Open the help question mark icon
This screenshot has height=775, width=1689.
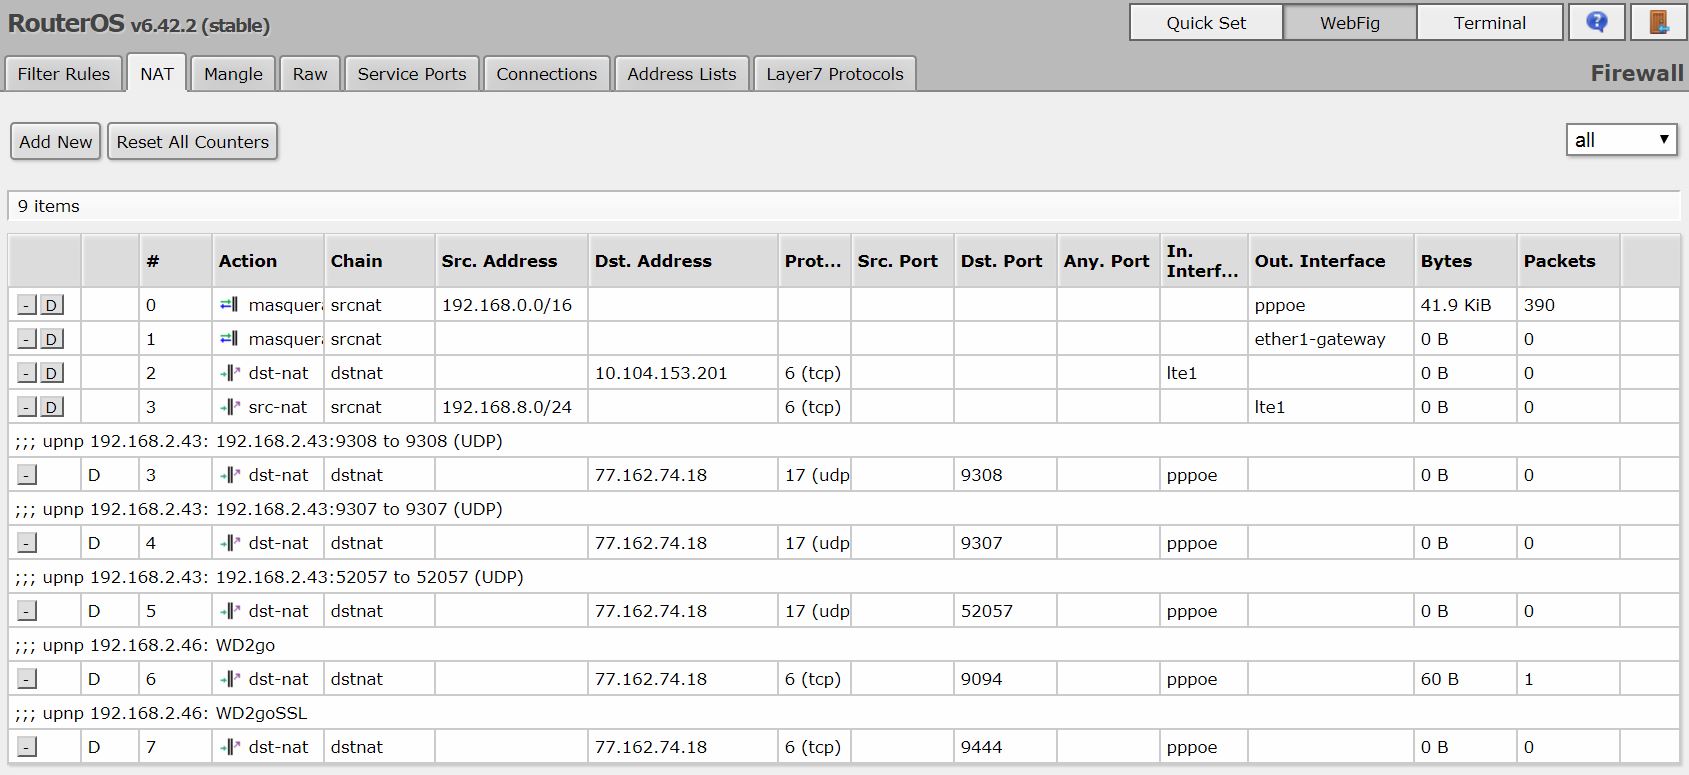[1596, 22]
